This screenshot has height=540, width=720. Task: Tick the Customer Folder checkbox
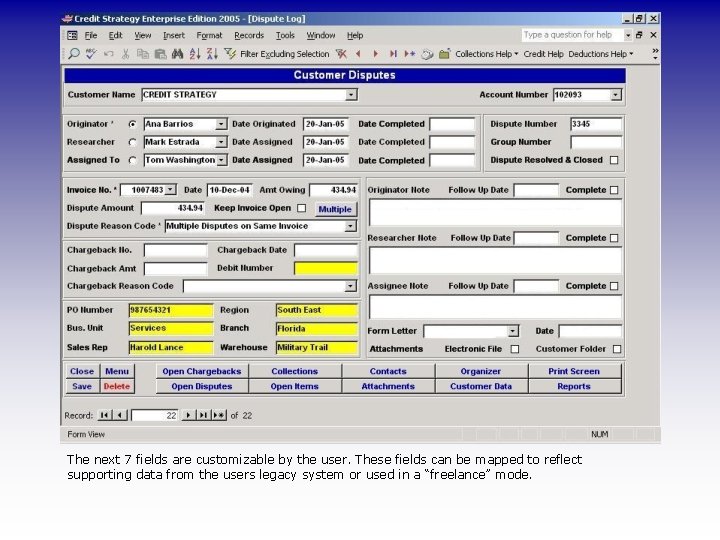tap(617, 349)
